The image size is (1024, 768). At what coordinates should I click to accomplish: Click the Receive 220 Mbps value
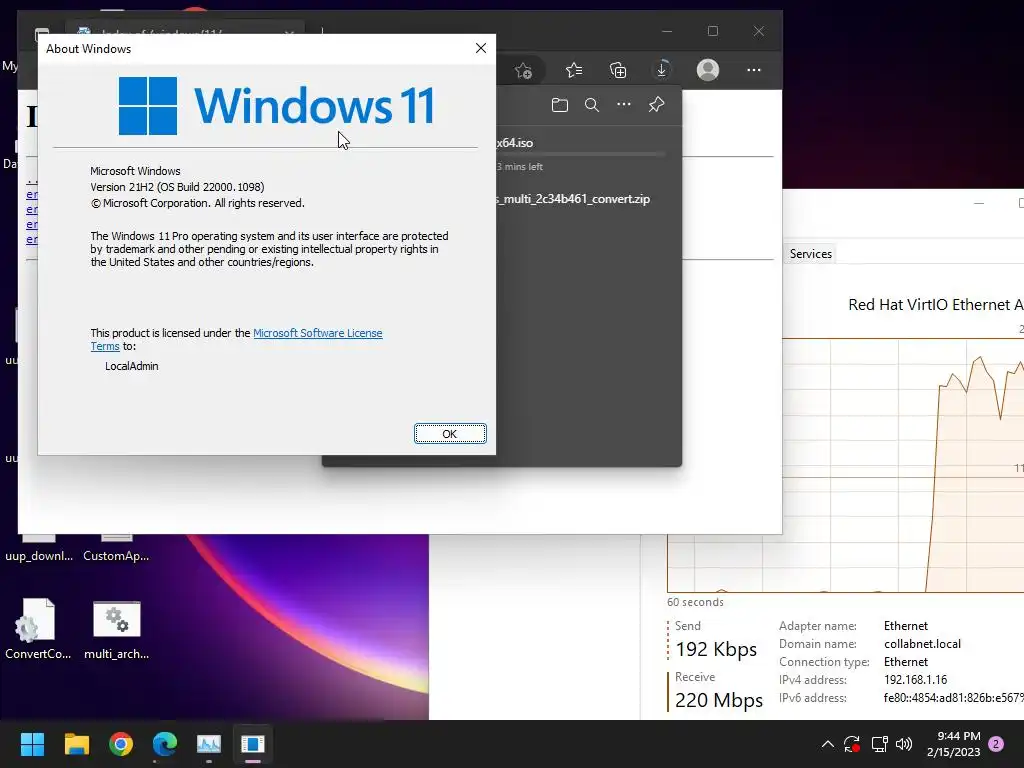click(719, 700)
